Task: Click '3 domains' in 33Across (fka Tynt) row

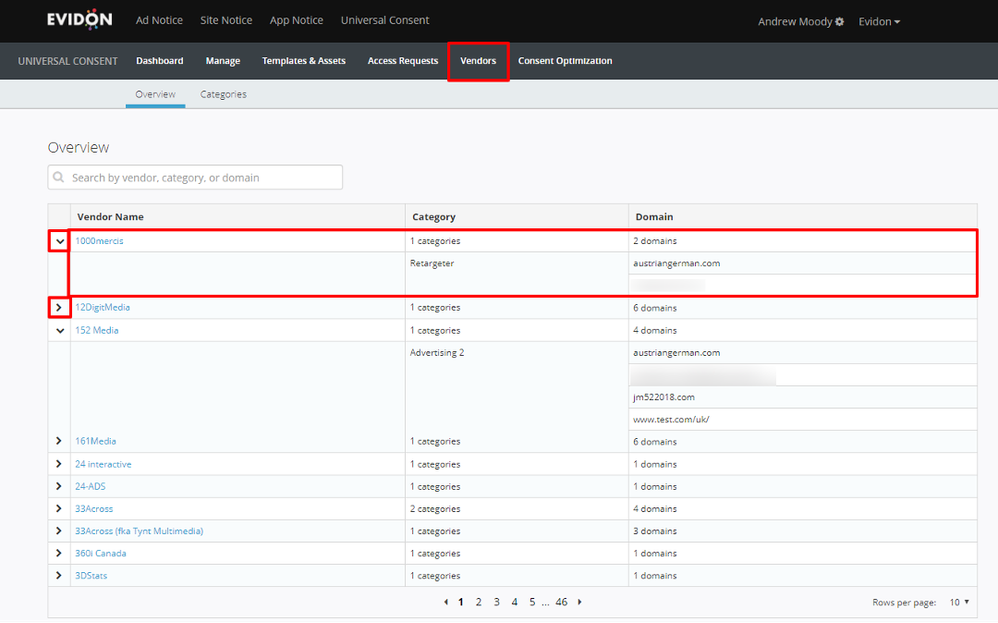Action: pos(655,531)
